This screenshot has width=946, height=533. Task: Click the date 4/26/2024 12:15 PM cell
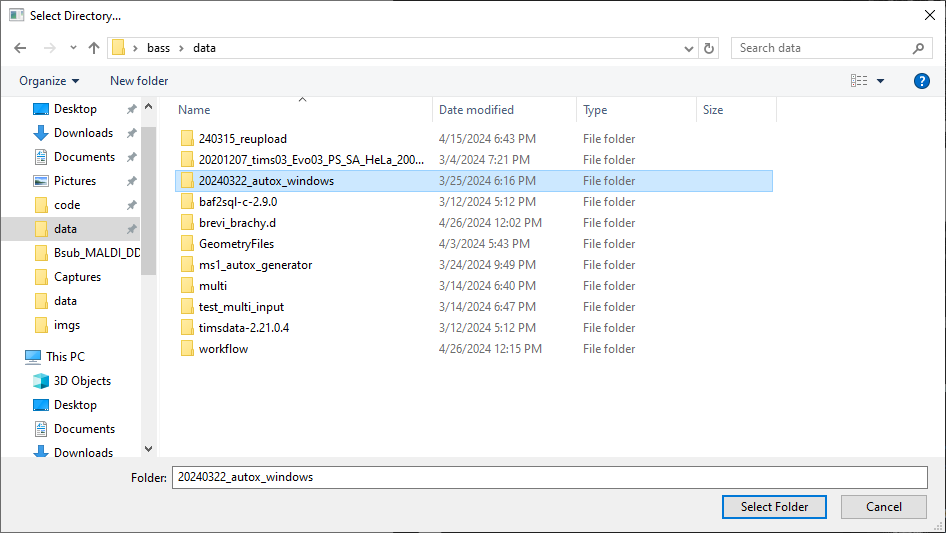[490, 349]
